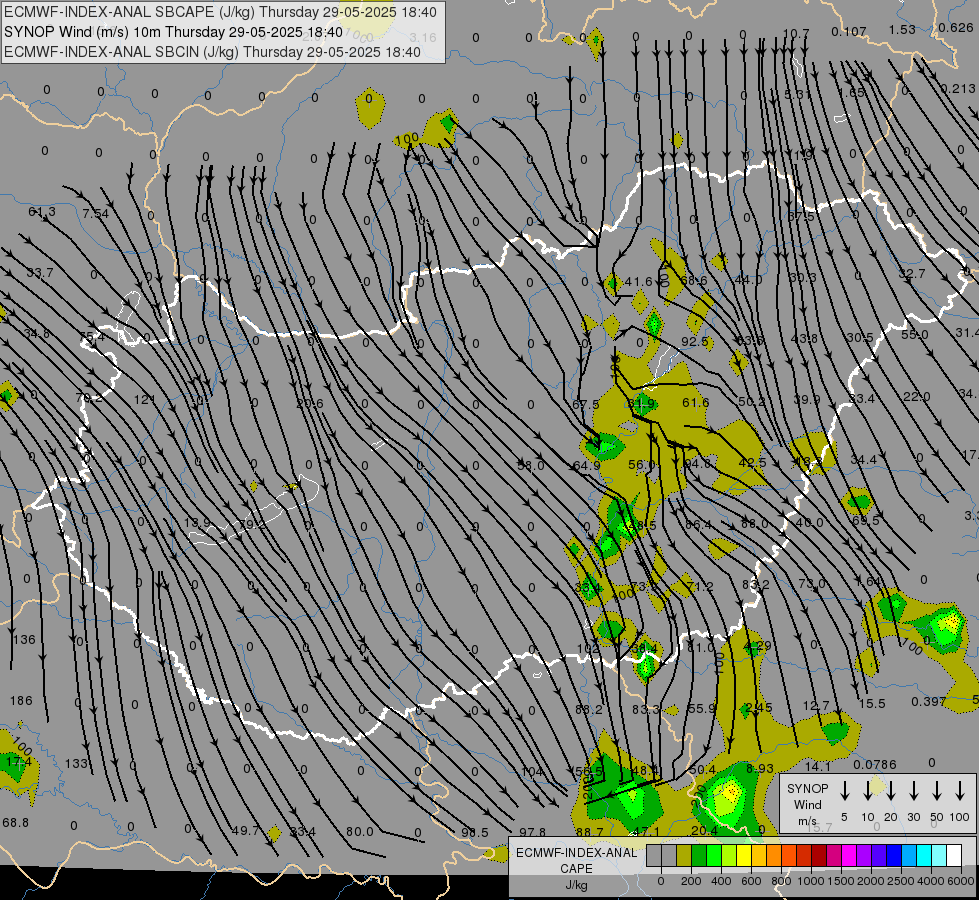Image resolution: width=979 pixels, height=900 pixels.
Task: Click the wind arrow above 5 m/s
Action: (x=844, y=791)
